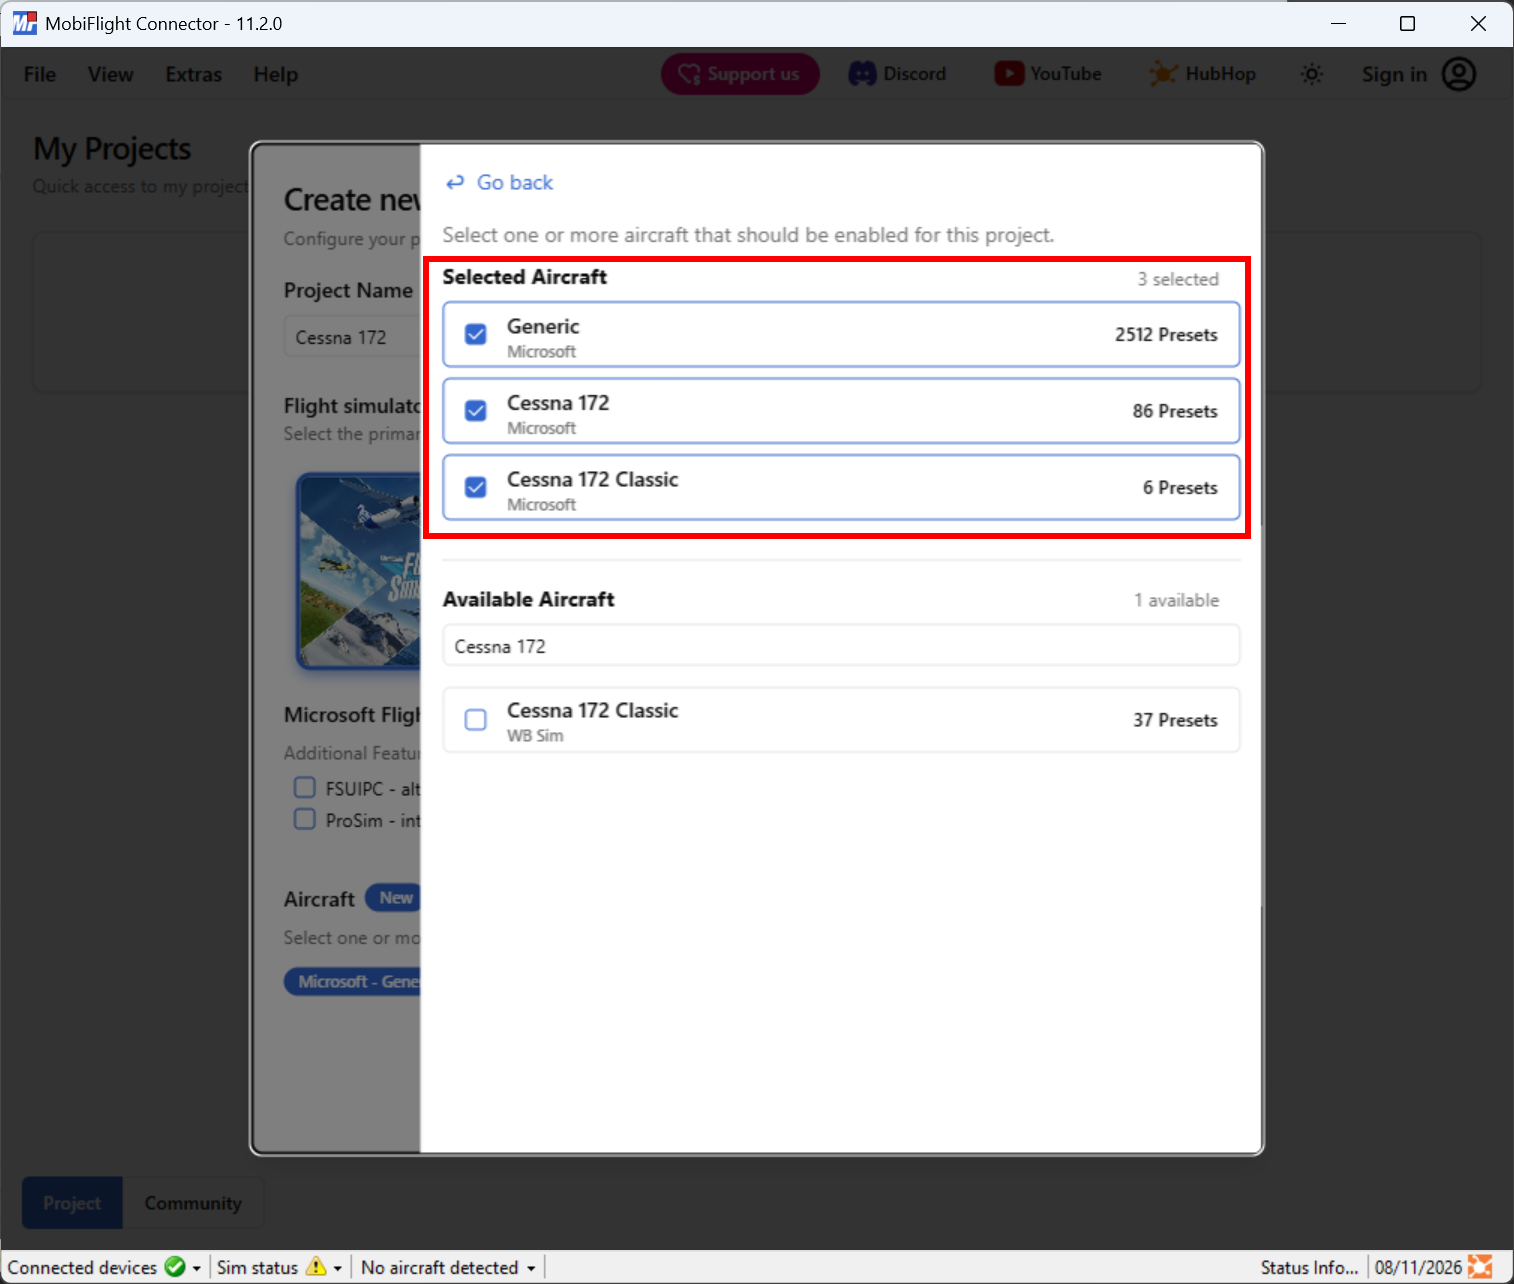Click the 37 Presets count text
Image resolution: width=1514 pixels, height=1284 pixels.
pos(1175,720)
